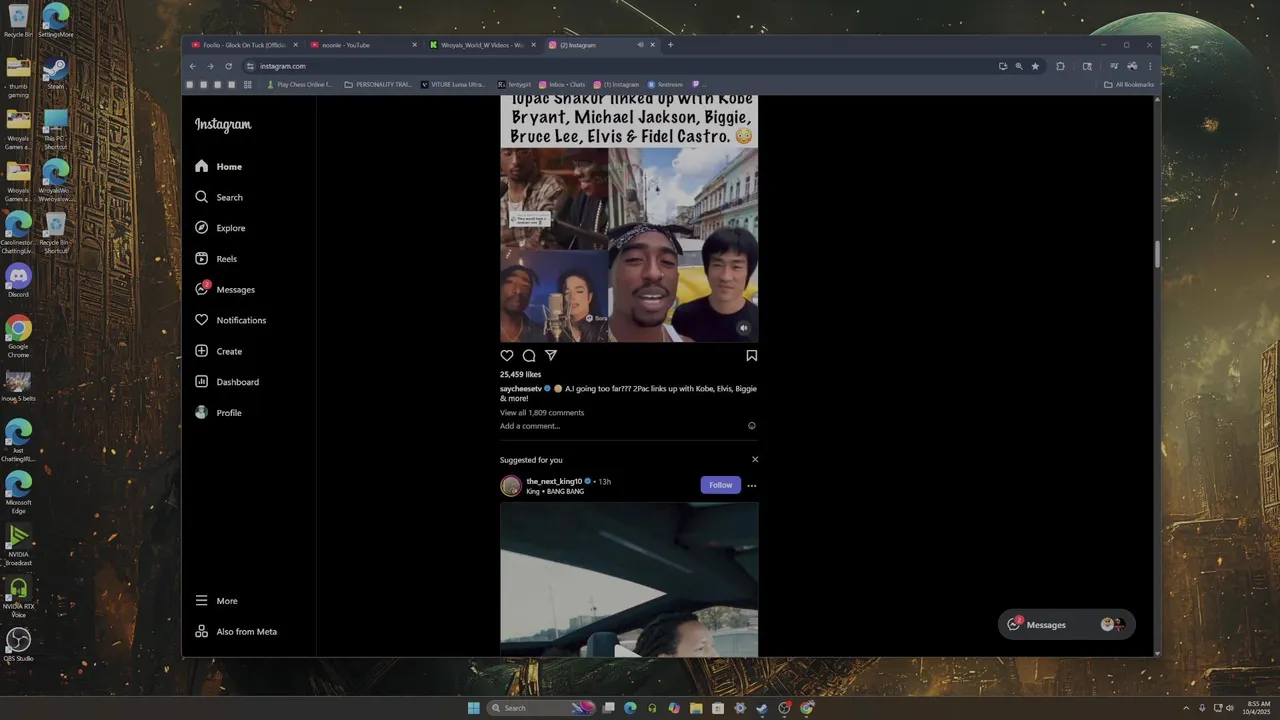Image resolution: width=1280 pixels, height=720 pixels.
Task: Open Play Chess Online bookmark
Action: pyautogui.click(x=299, y=85)
